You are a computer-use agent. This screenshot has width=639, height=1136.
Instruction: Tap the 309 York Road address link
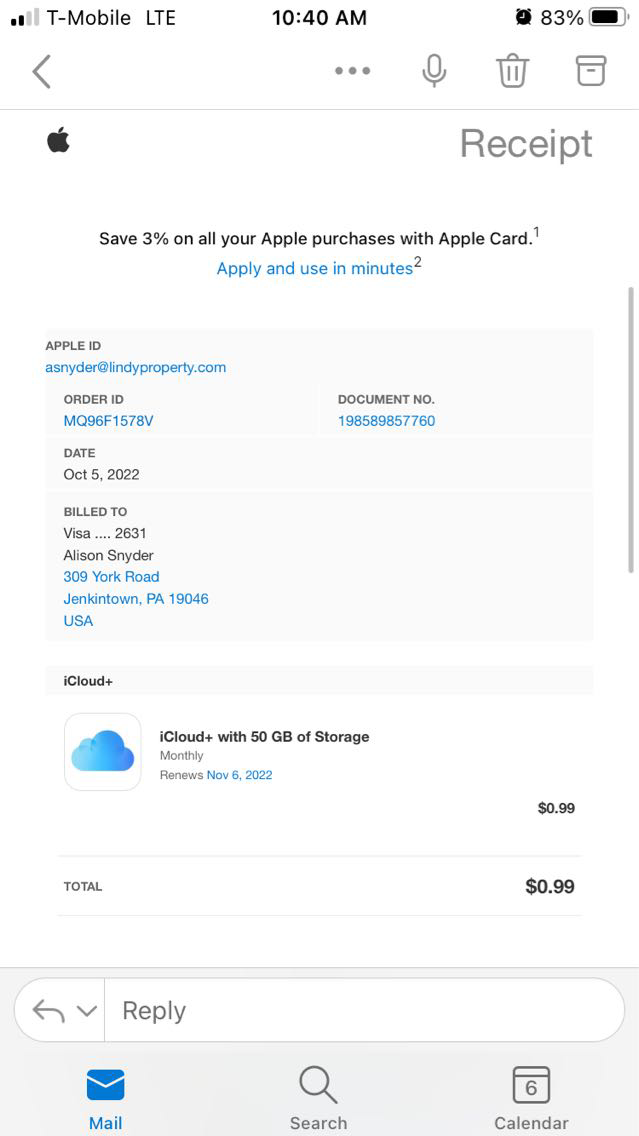(112, 577)
